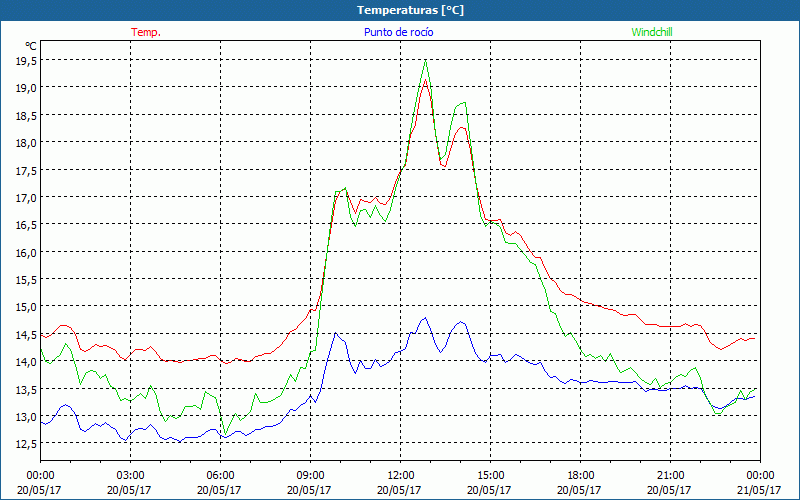The image size is (800, 500).
Task: Click the 18:00 time axis label
Action: (x=580, y=475)
